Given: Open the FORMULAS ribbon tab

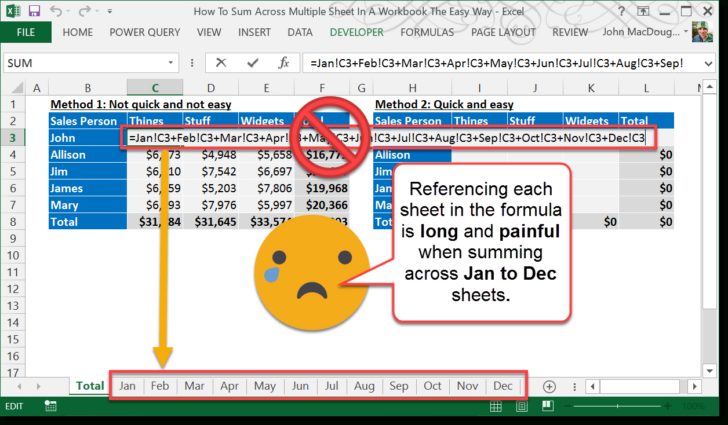Looking at the screenshot, I should click(x=427, y=32).
